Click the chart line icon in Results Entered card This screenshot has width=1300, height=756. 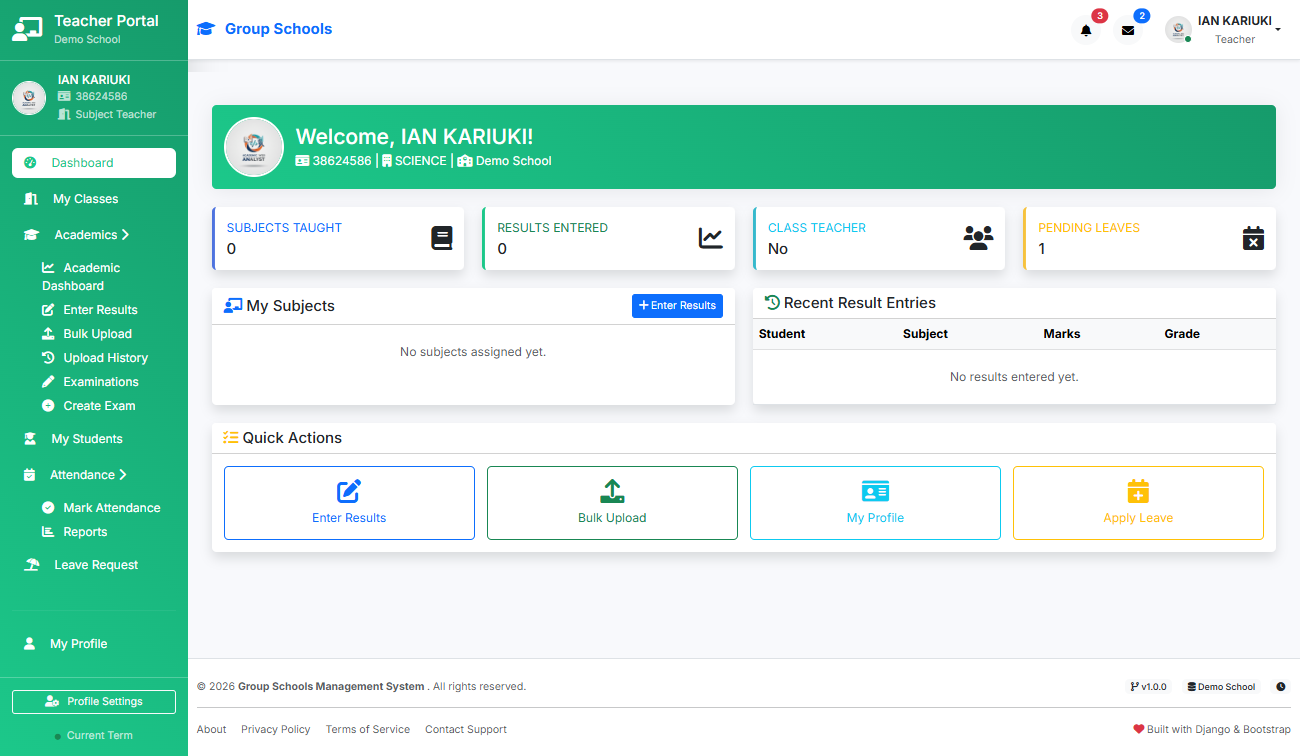pyautogui.click(x=711, y=238)
